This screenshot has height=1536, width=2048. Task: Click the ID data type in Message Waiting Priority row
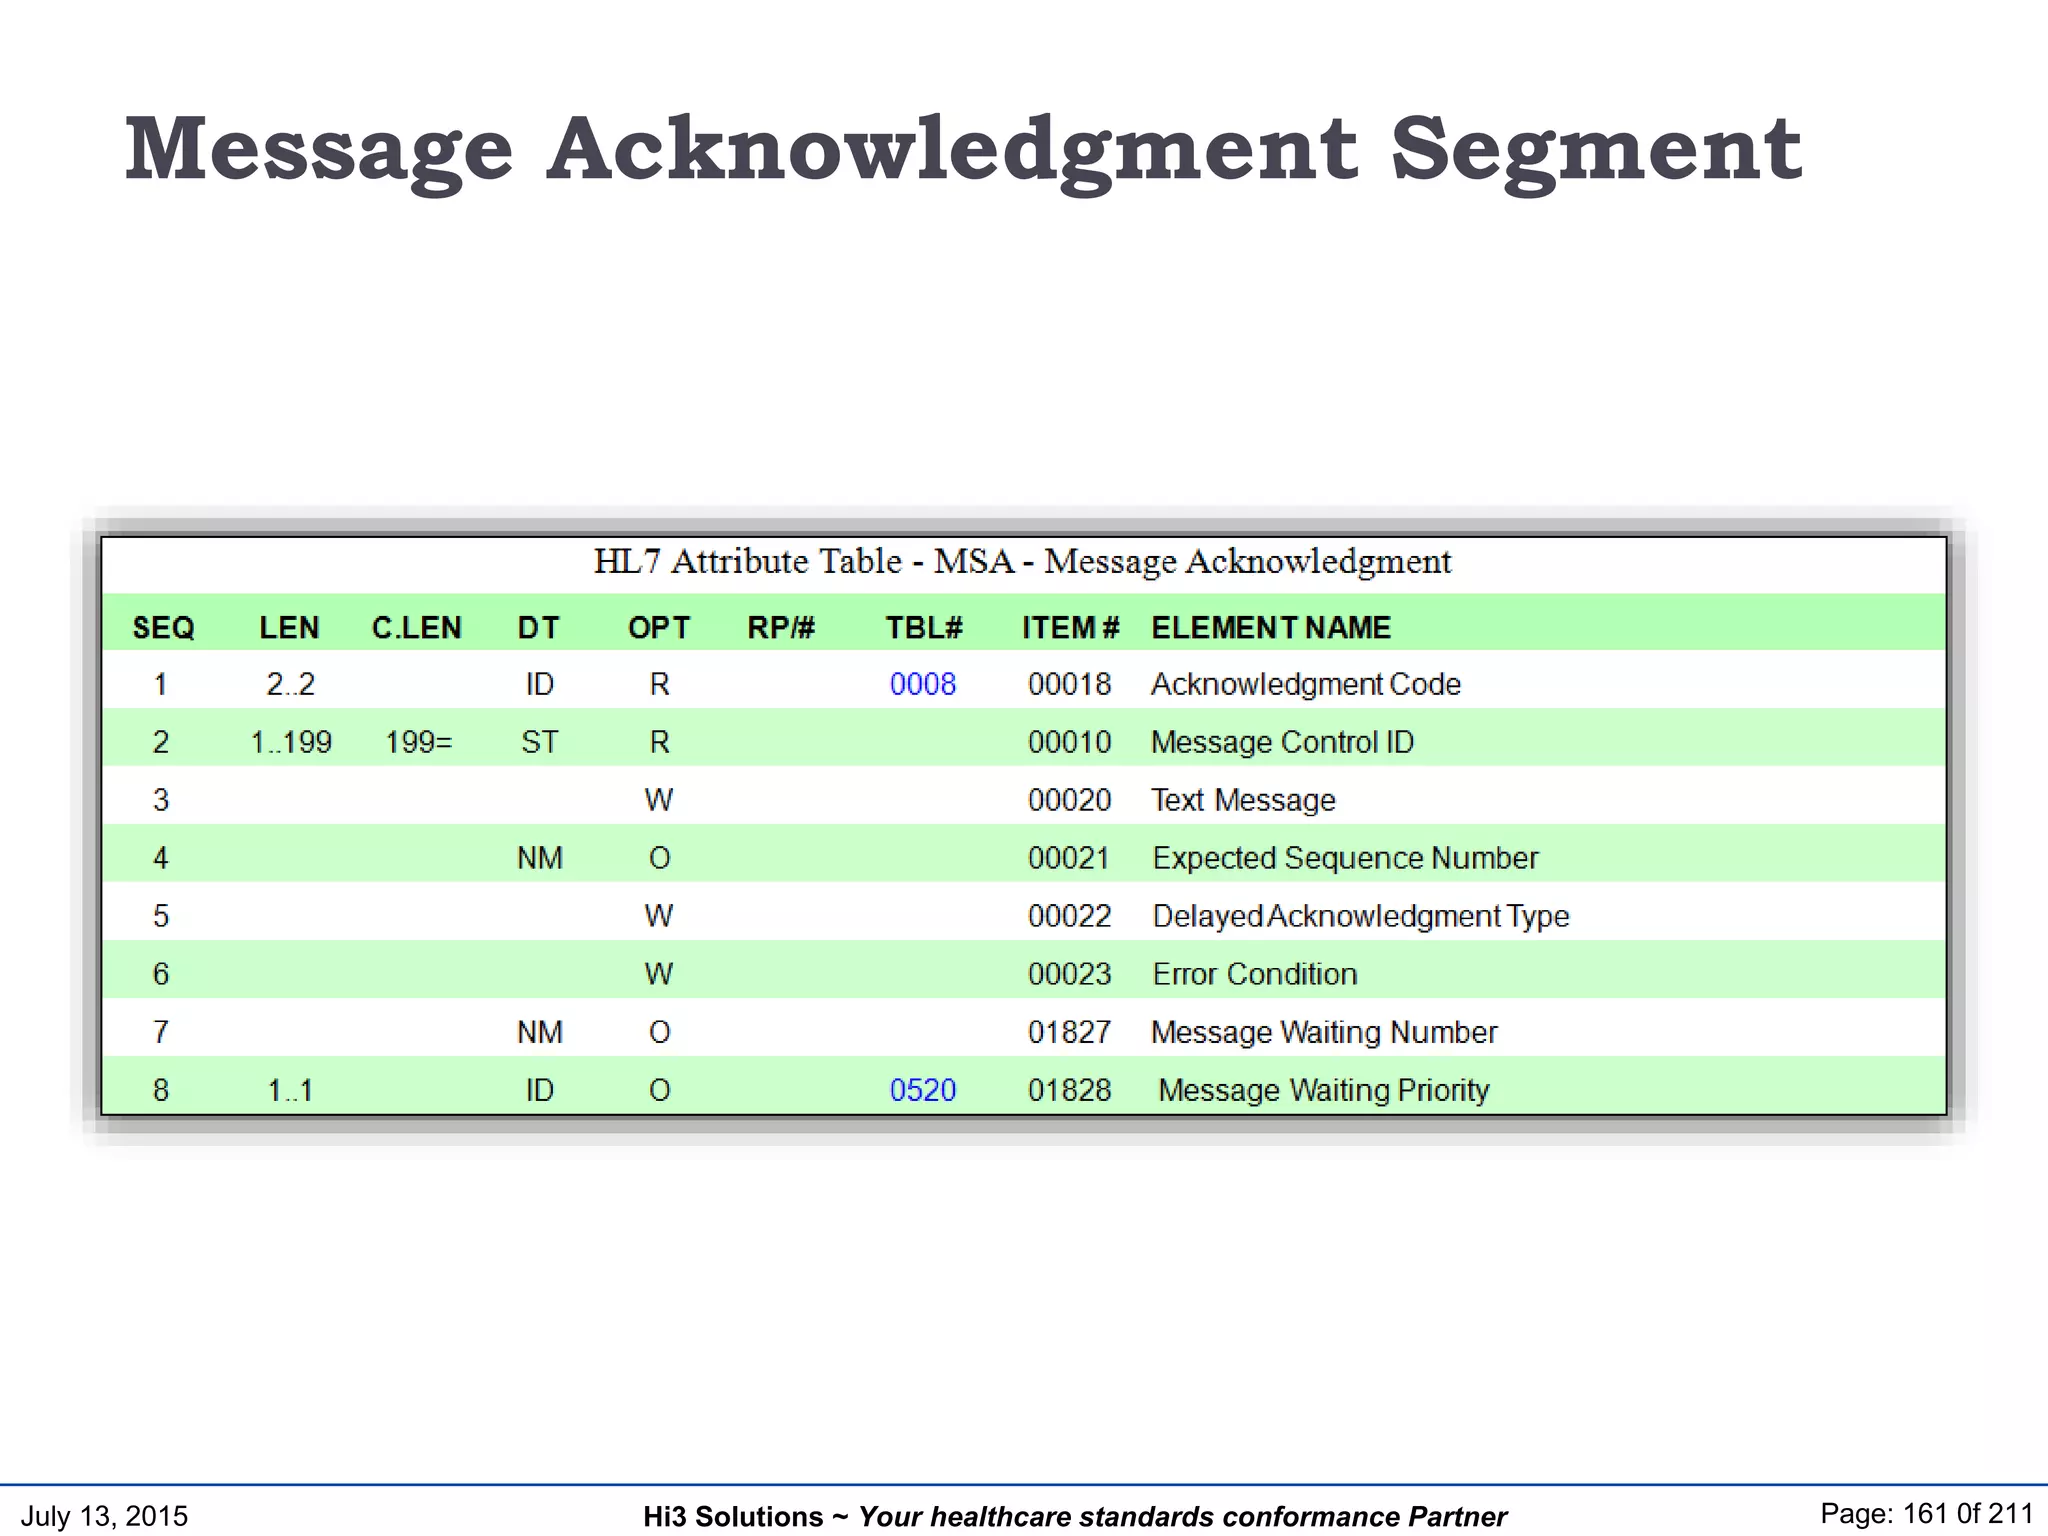click(539, 1090)
